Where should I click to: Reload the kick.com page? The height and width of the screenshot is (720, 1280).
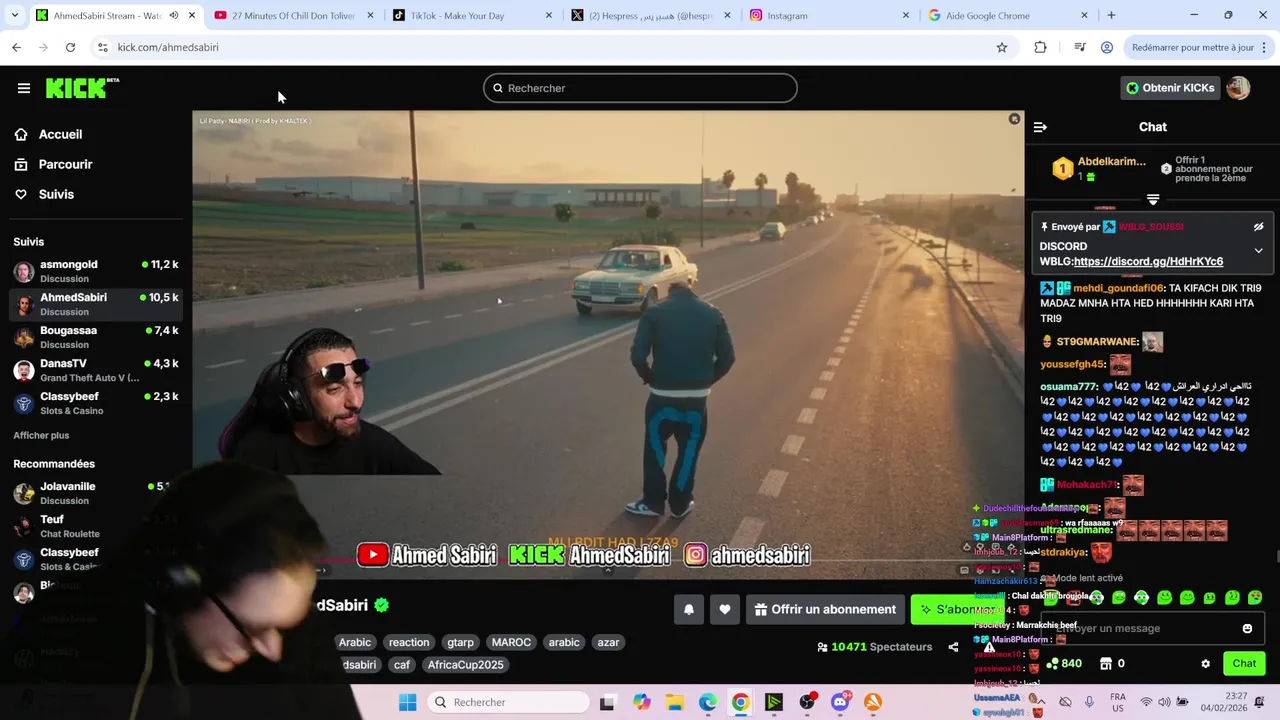click(70, 47)
